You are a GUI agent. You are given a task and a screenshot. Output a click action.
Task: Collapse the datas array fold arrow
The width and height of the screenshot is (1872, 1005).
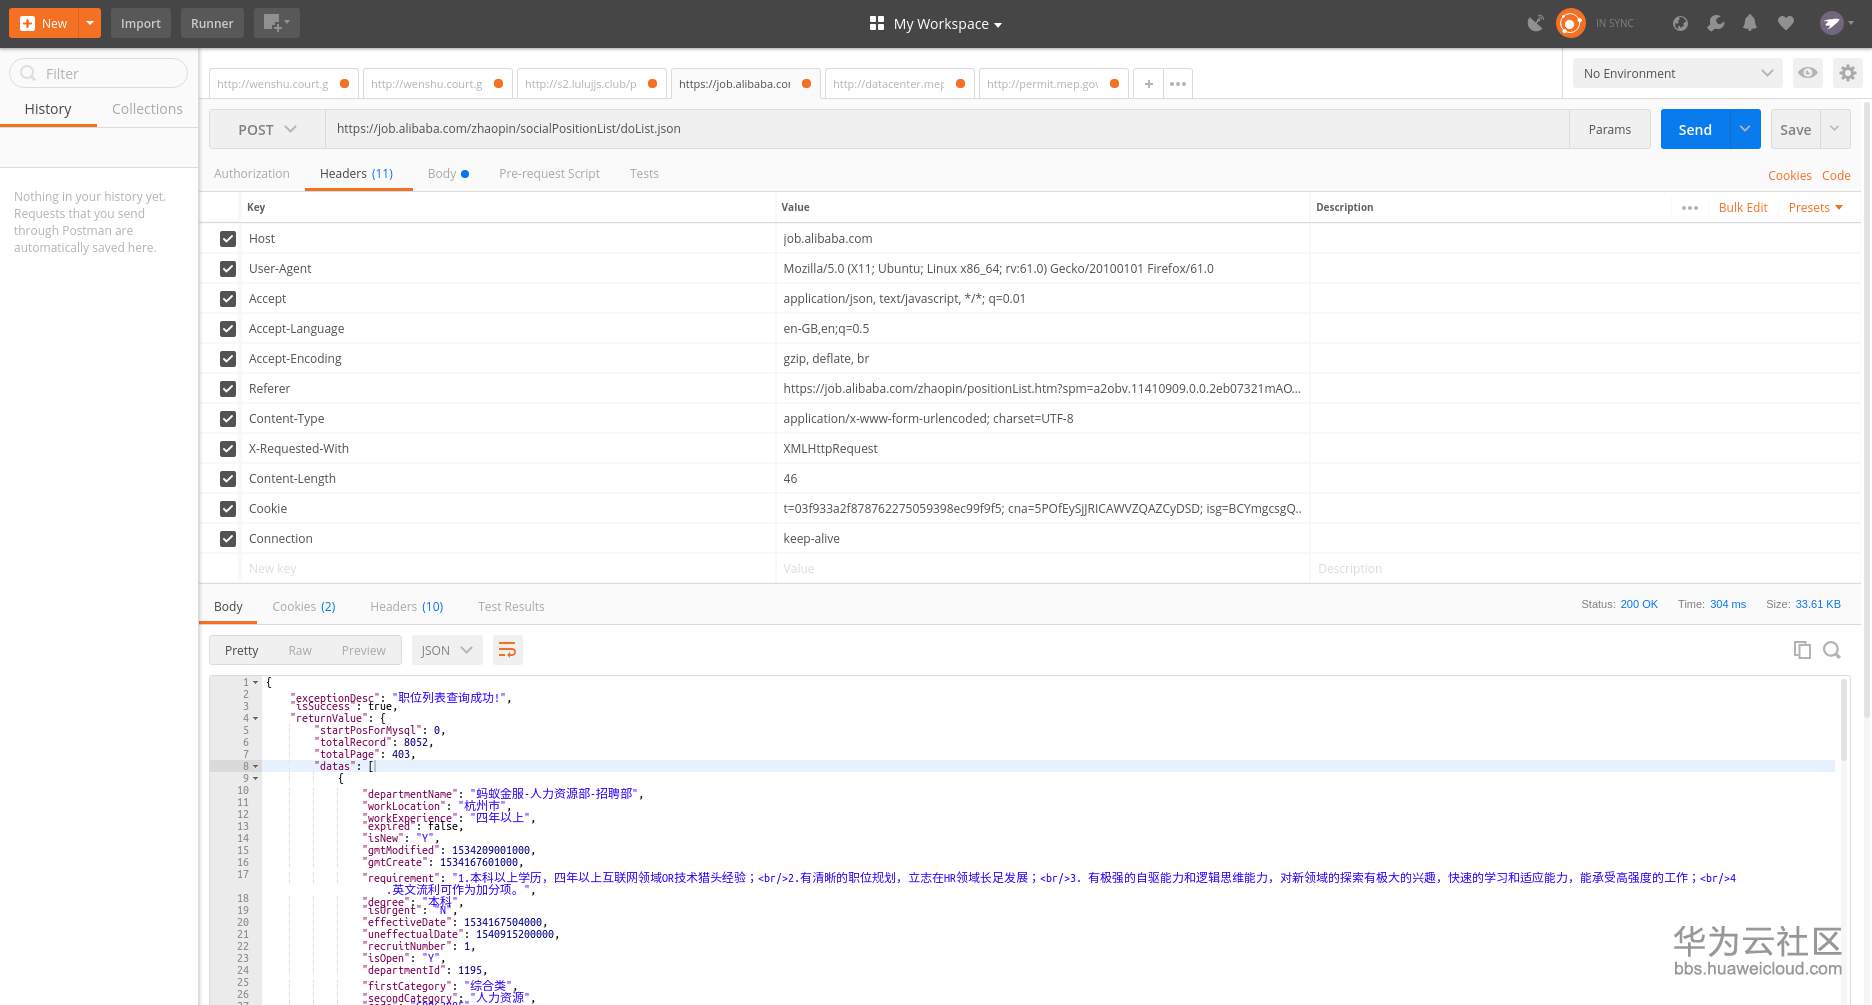[255, 766]
